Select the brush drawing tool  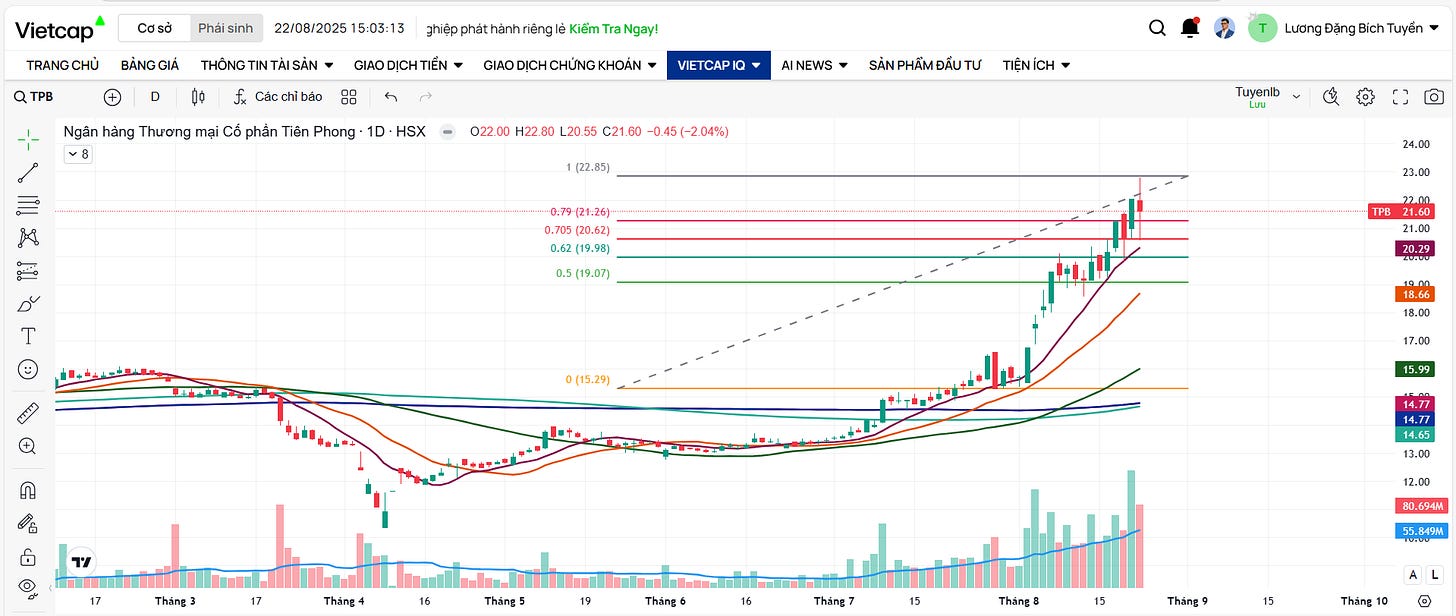[x=28, y=303]
